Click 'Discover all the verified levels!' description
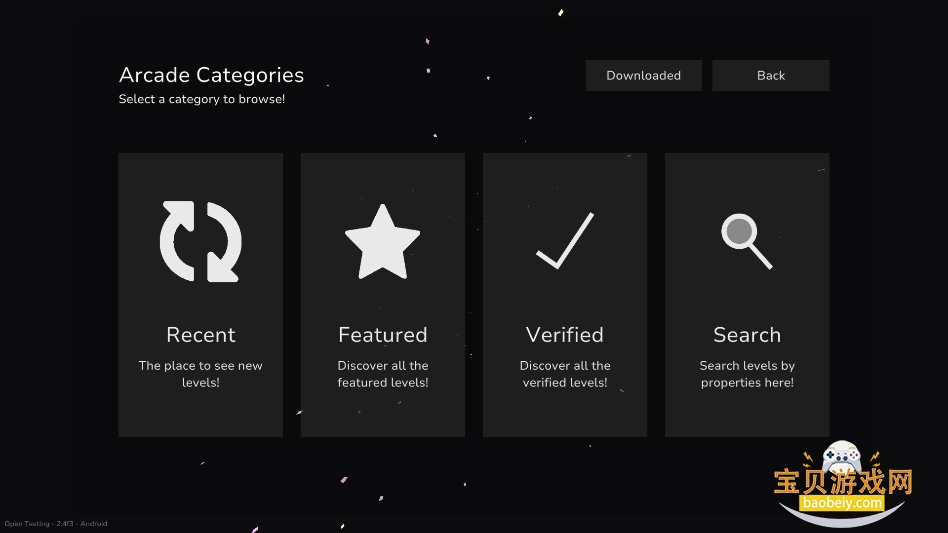The width and height of the screenshot is (948, 533). [565, 374]
